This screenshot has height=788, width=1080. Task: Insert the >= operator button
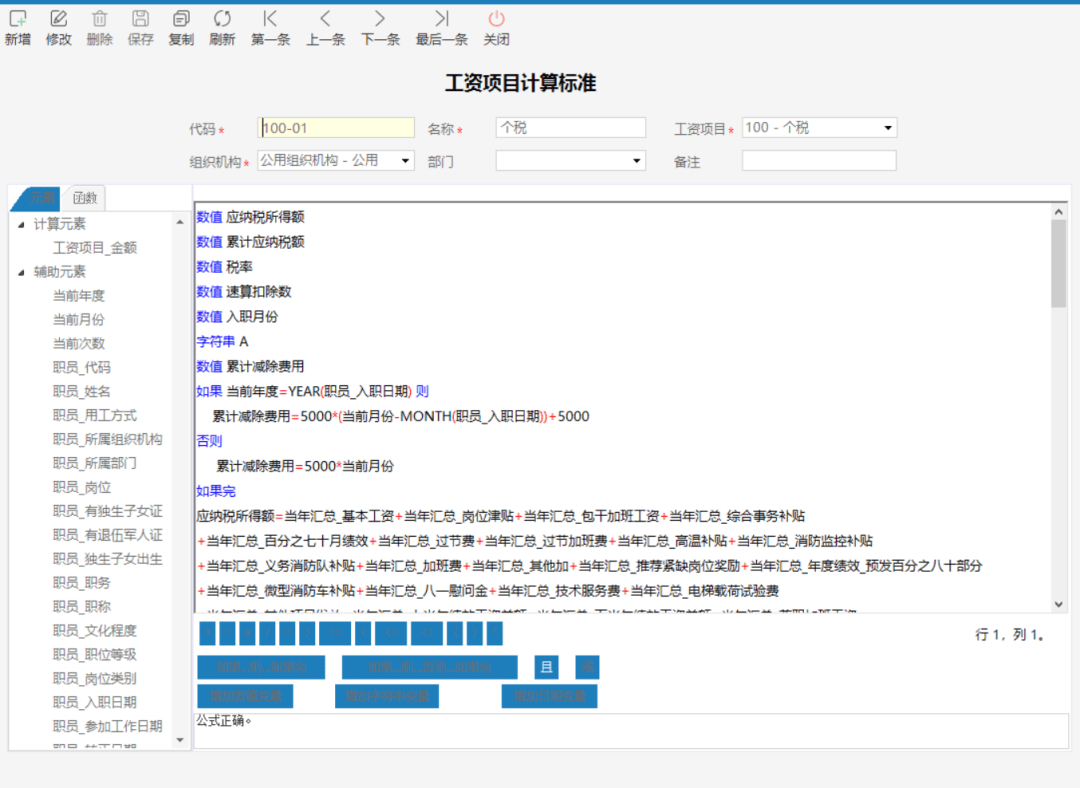[335, 633]
